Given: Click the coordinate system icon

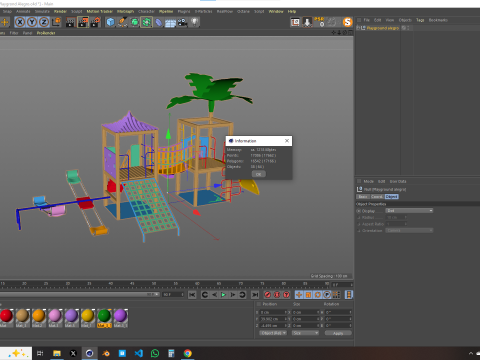Looking at the screenshot, I should tap(56, 22).
